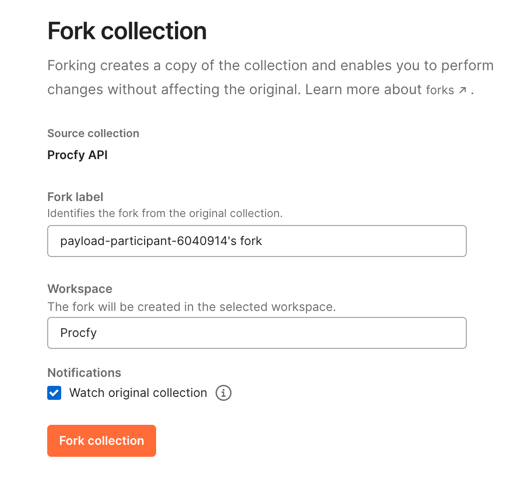Click the 'Identifies the fork' helper text

[x=165, y=213]
